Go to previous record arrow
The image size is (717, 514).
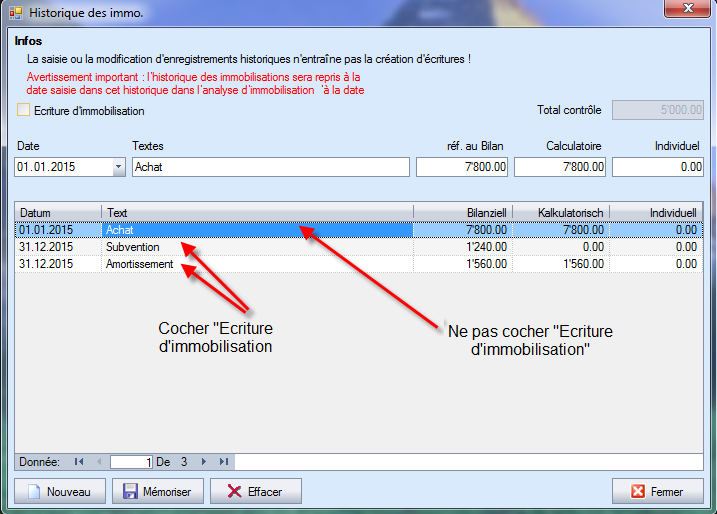pyautogui.click(x=99, y=462)
